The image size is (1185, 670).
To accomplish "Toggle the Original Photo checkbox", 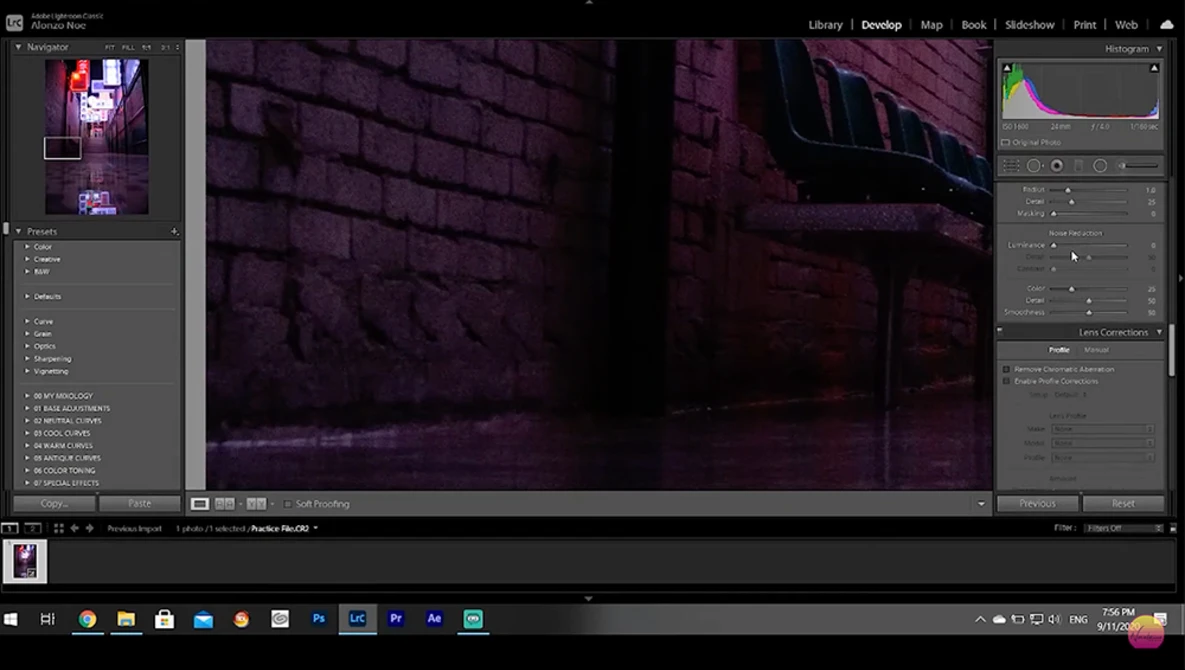I will tap(1005, 143).
